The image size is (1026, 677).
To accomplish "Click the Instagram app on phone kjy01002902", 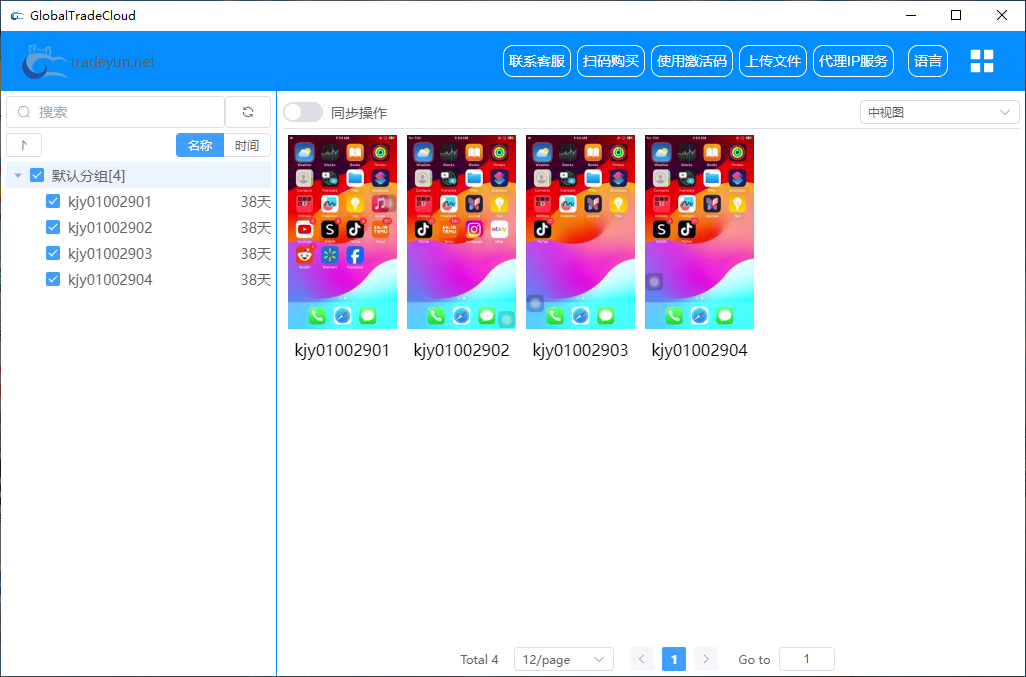I will tap(474, 229).
